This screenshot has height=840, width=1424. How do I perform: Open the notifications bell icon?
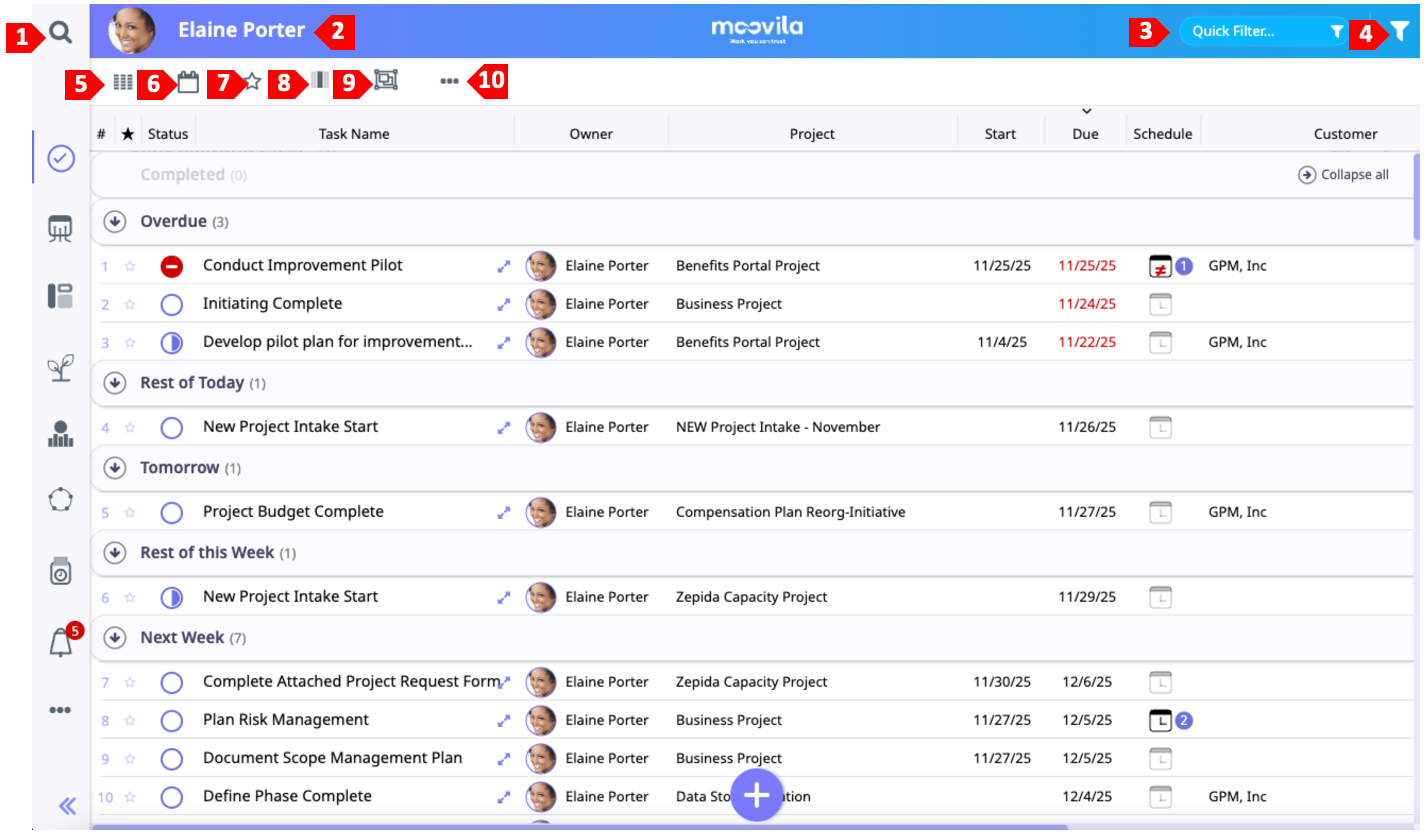62,643
